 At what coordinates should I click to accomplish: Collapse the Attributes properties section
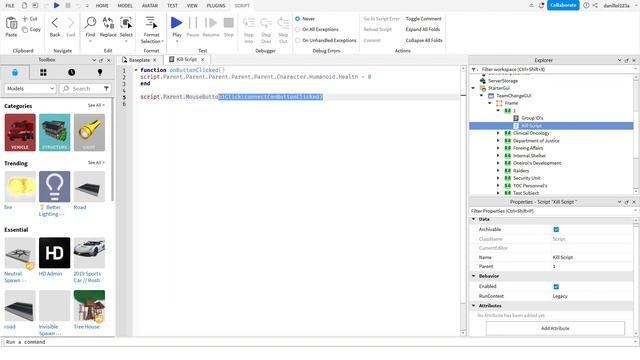click(x=473, y=305)
